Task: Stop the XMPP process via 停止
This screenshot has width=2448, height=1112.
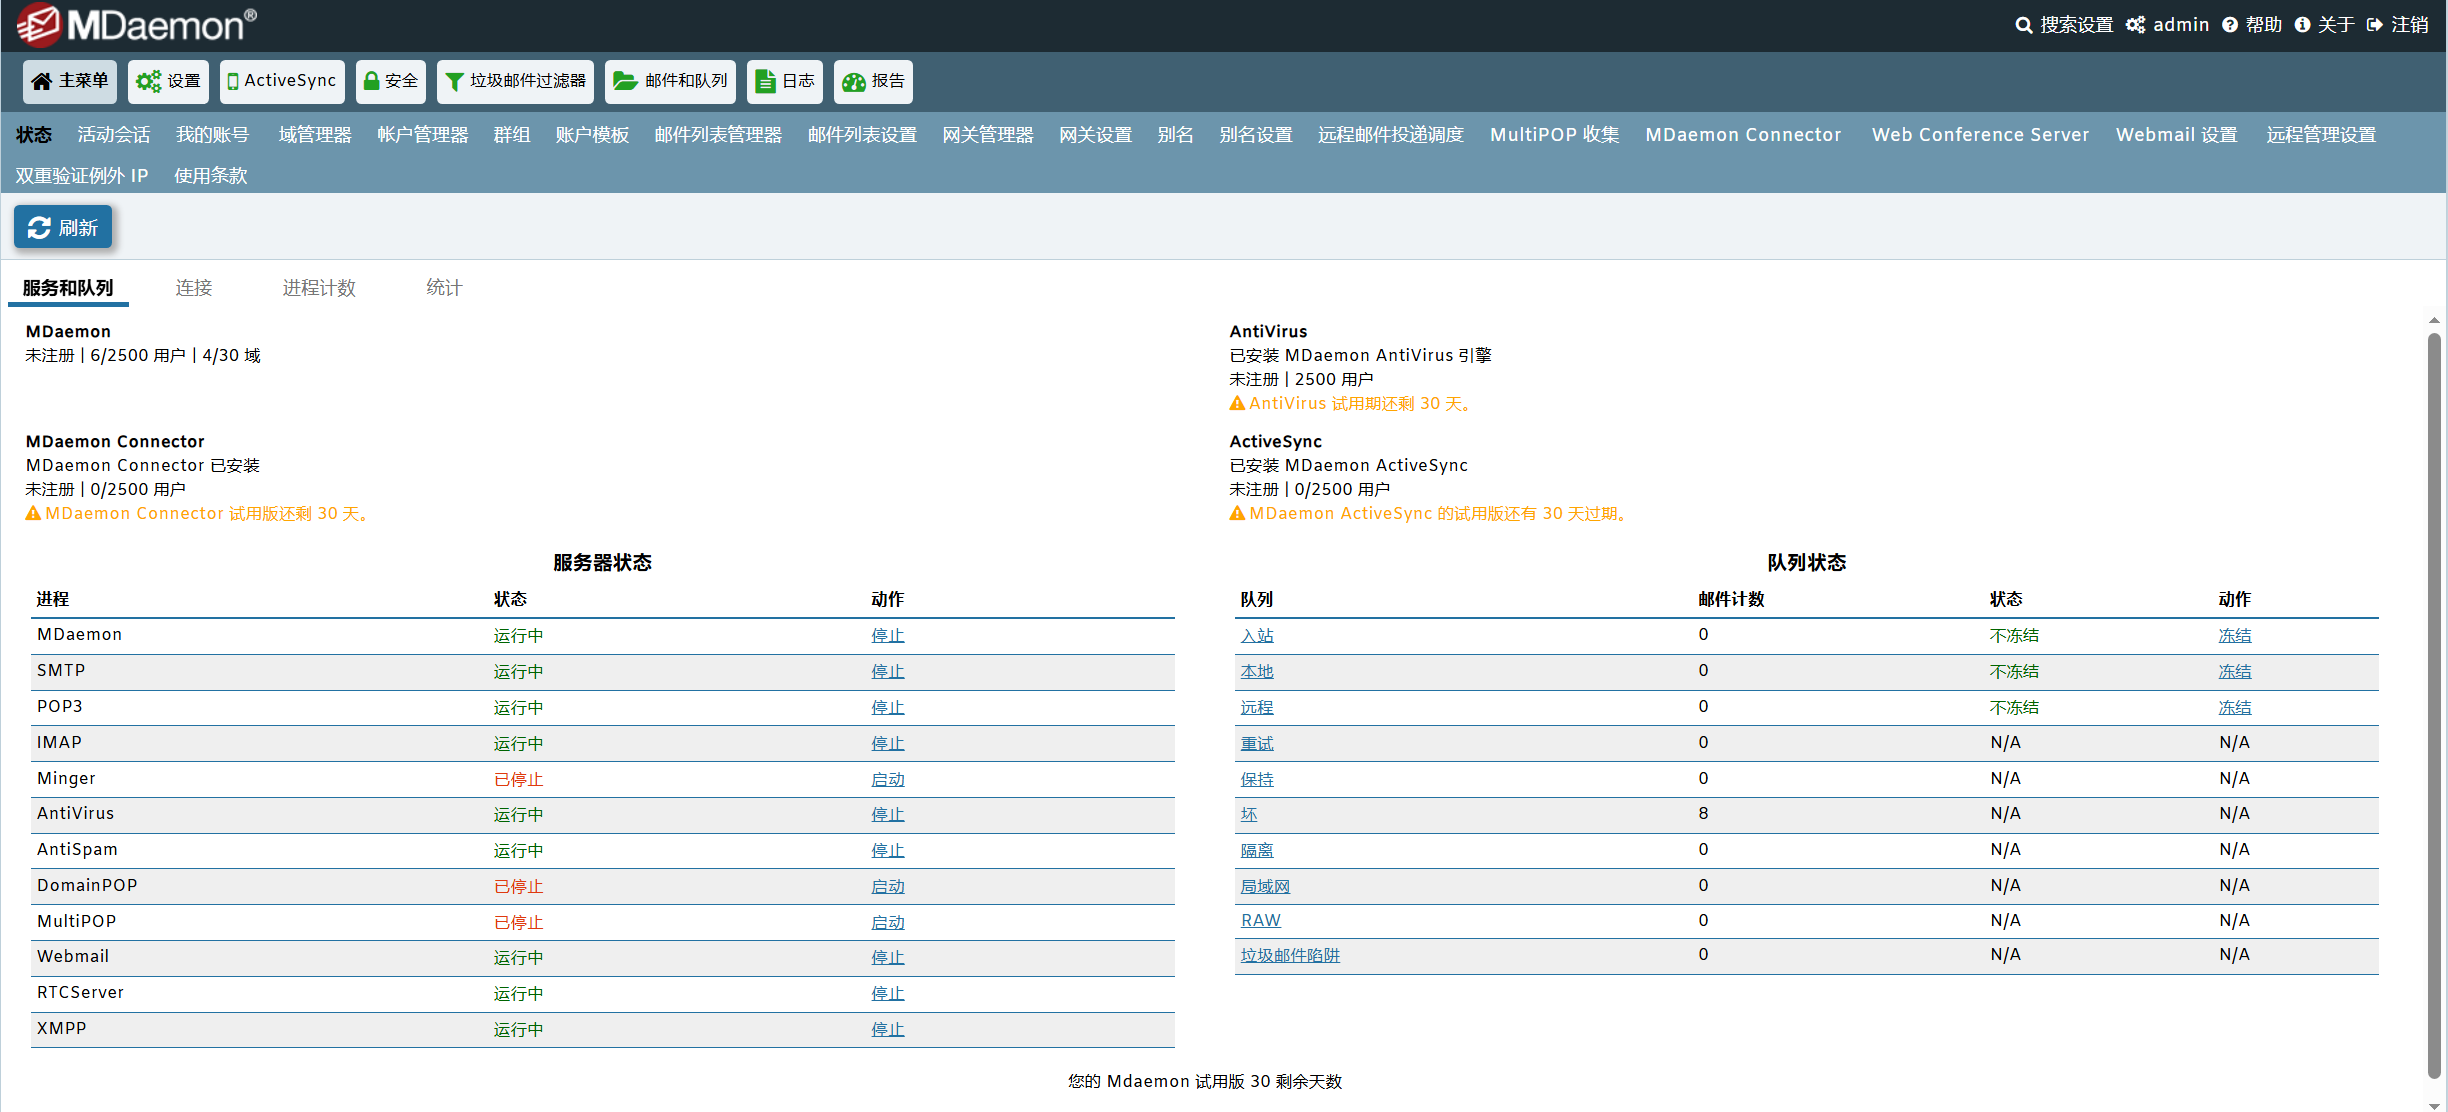Action: point(888,1030)
